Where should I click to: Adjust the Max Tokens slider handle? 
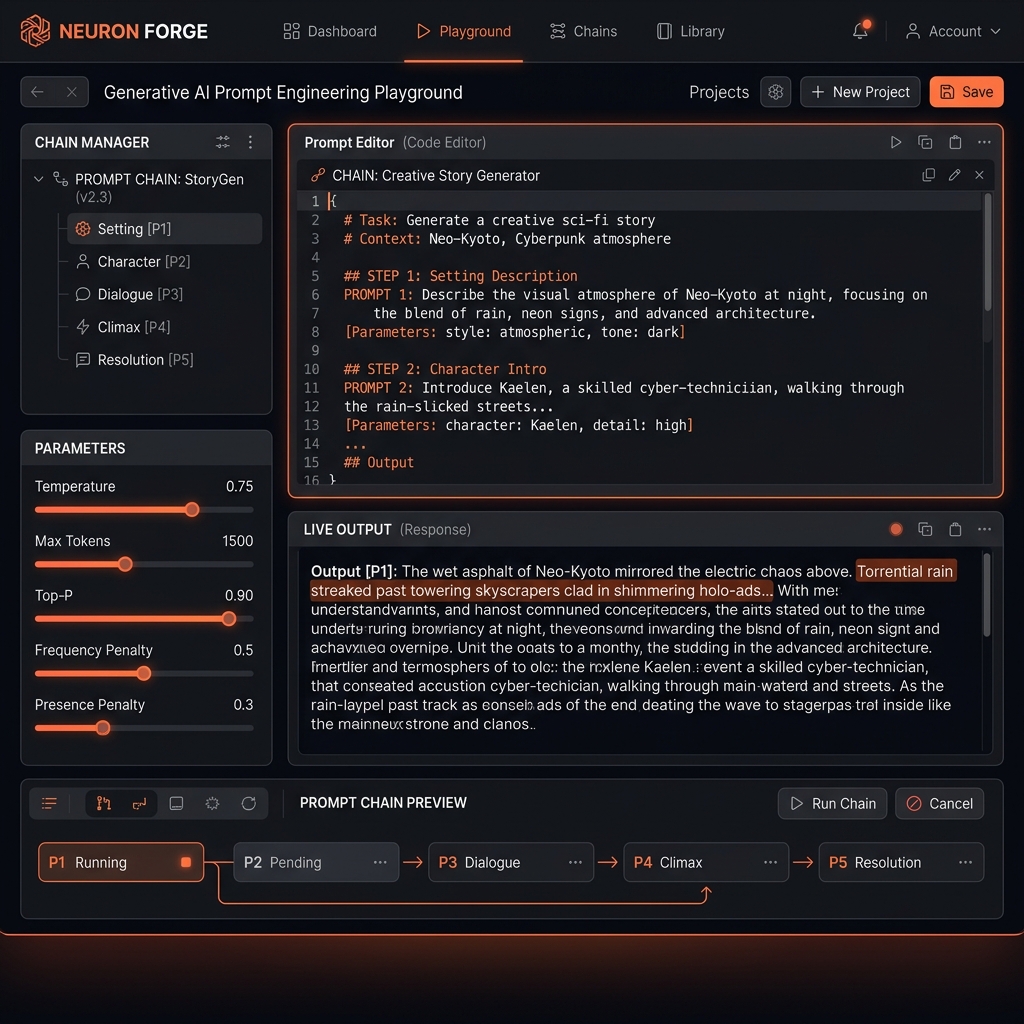click(x=125, y=564)
